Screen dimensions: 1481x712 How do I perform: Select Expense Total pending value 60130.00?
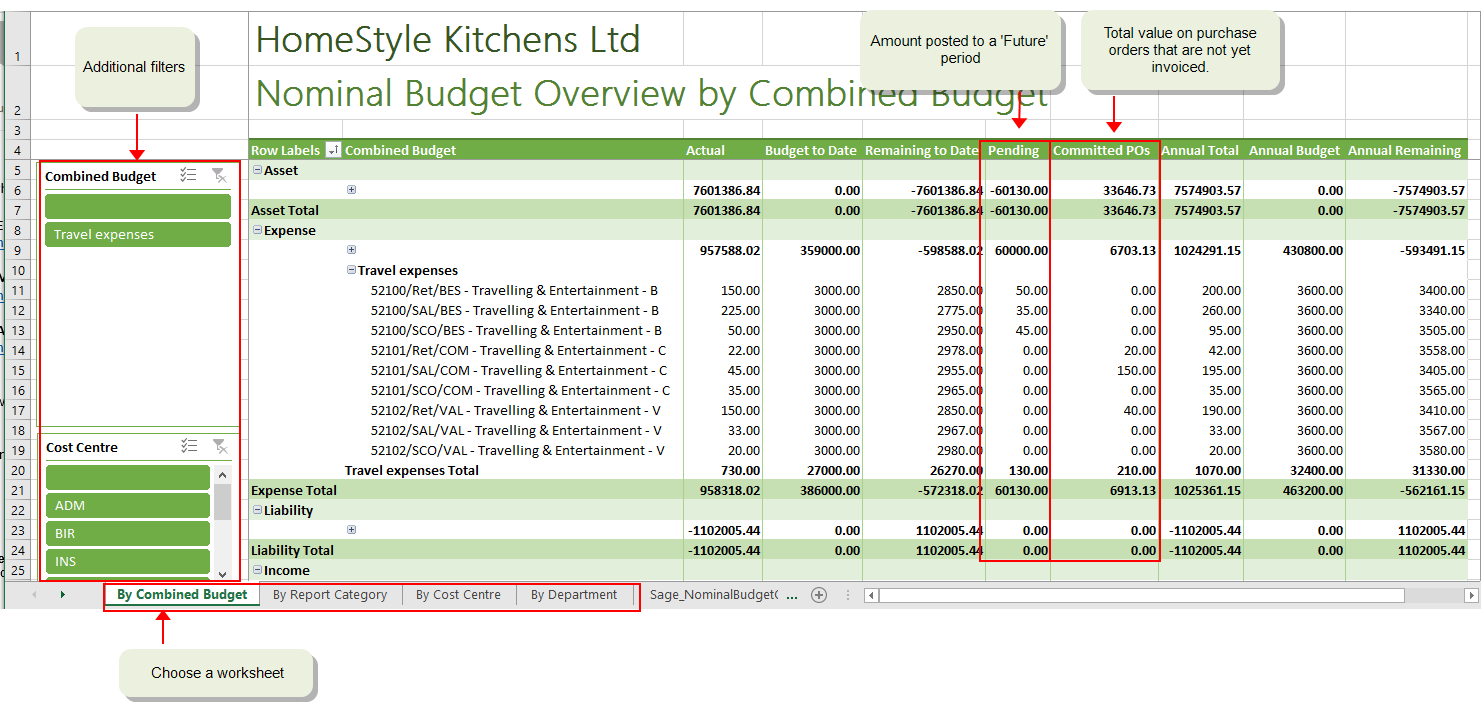pyautogui.click(x=1019, y=490)
